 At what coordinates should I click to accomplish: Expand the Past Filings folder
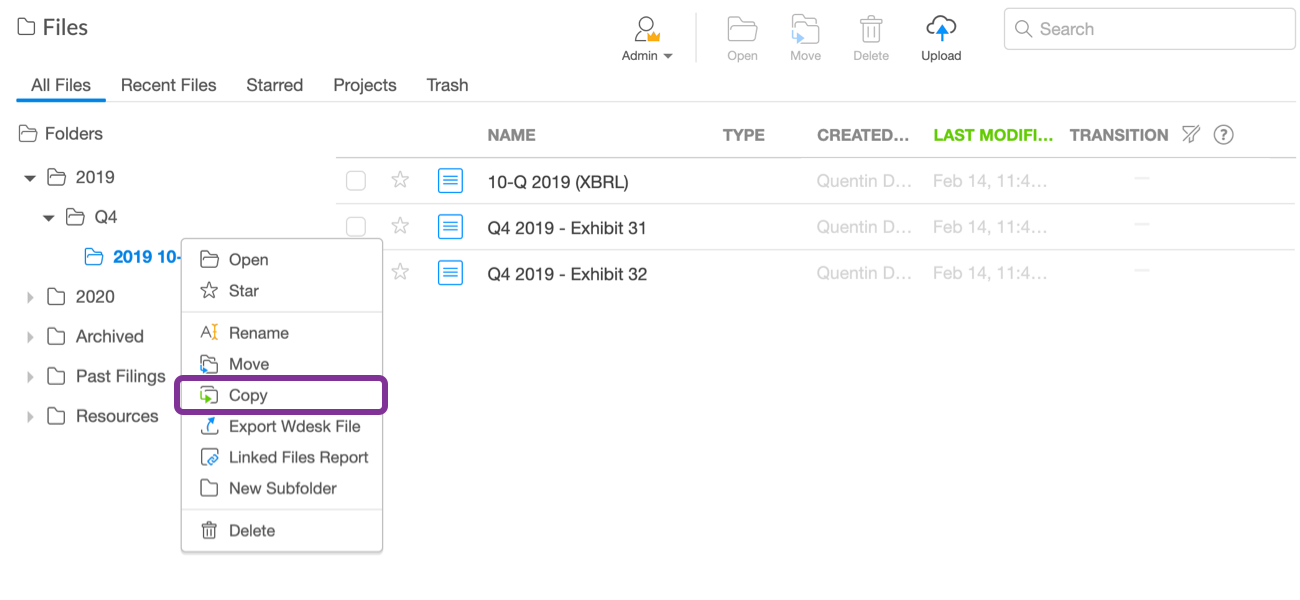(30, 377)
